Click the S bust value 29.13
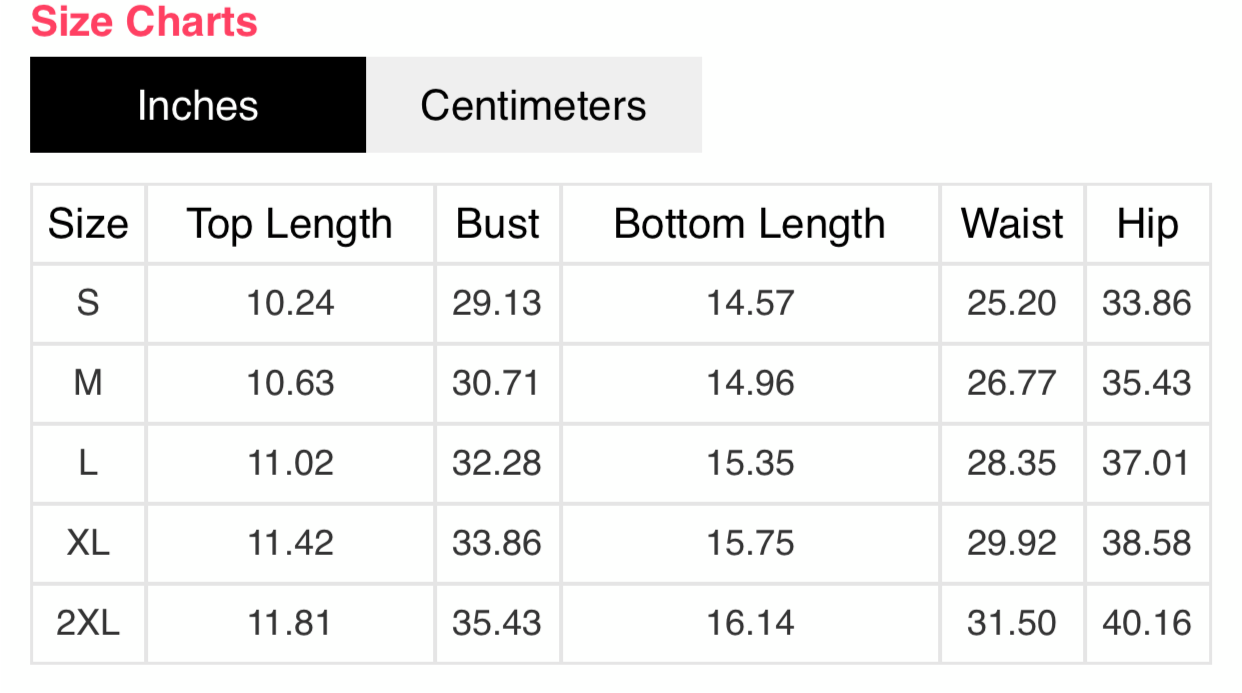The height and width of the screenshot is (693, 1242). tap(497, 303)
